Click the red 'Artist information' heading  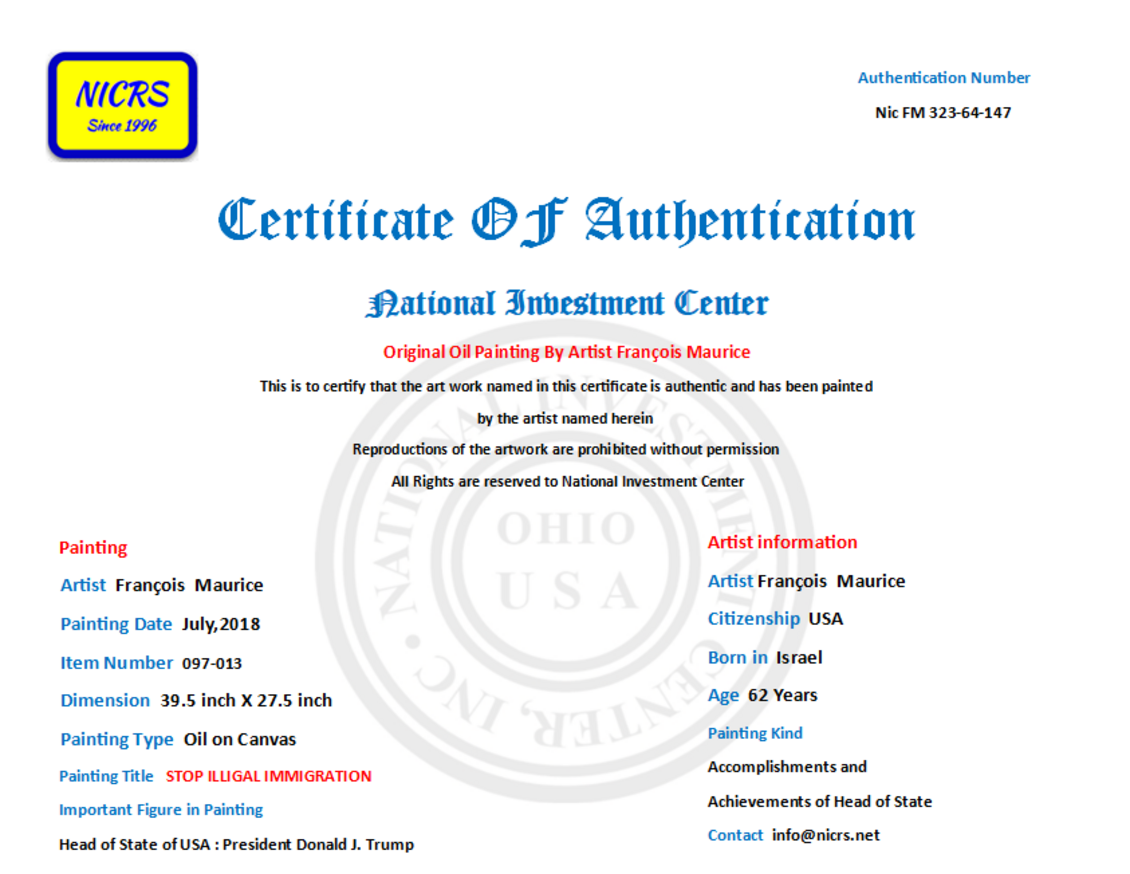tap(782, 542)
